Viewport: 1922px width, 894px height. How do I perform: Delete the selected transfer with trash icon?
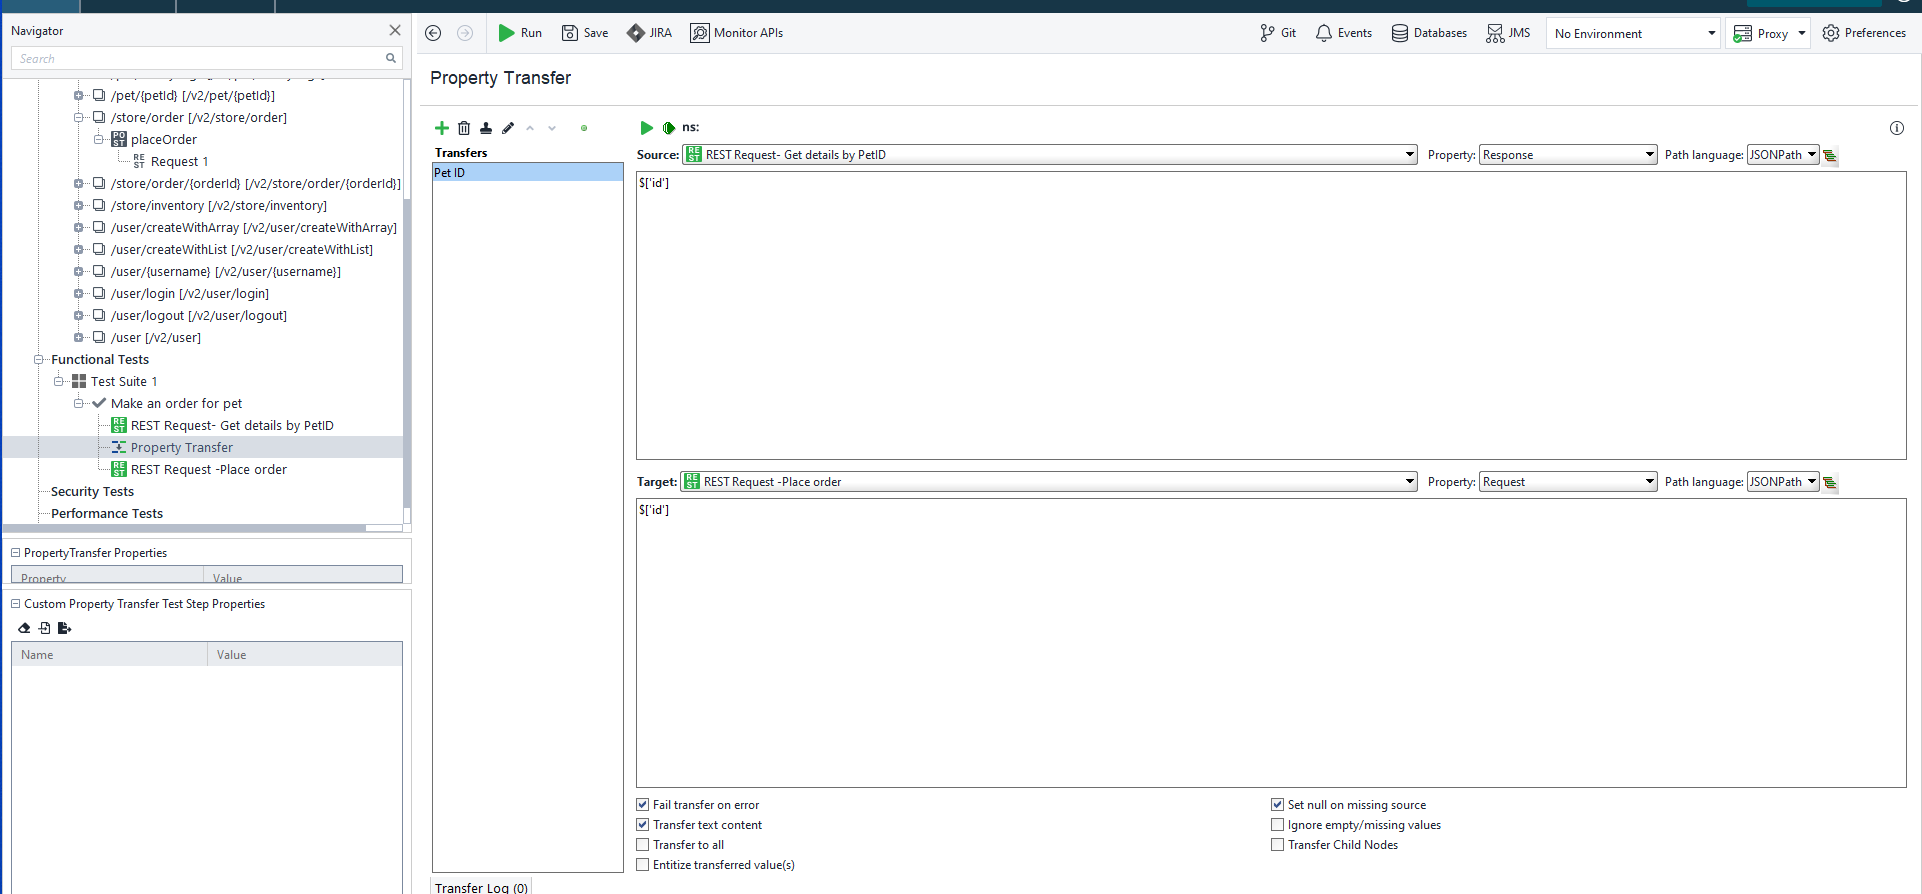[x=464, y=128]
